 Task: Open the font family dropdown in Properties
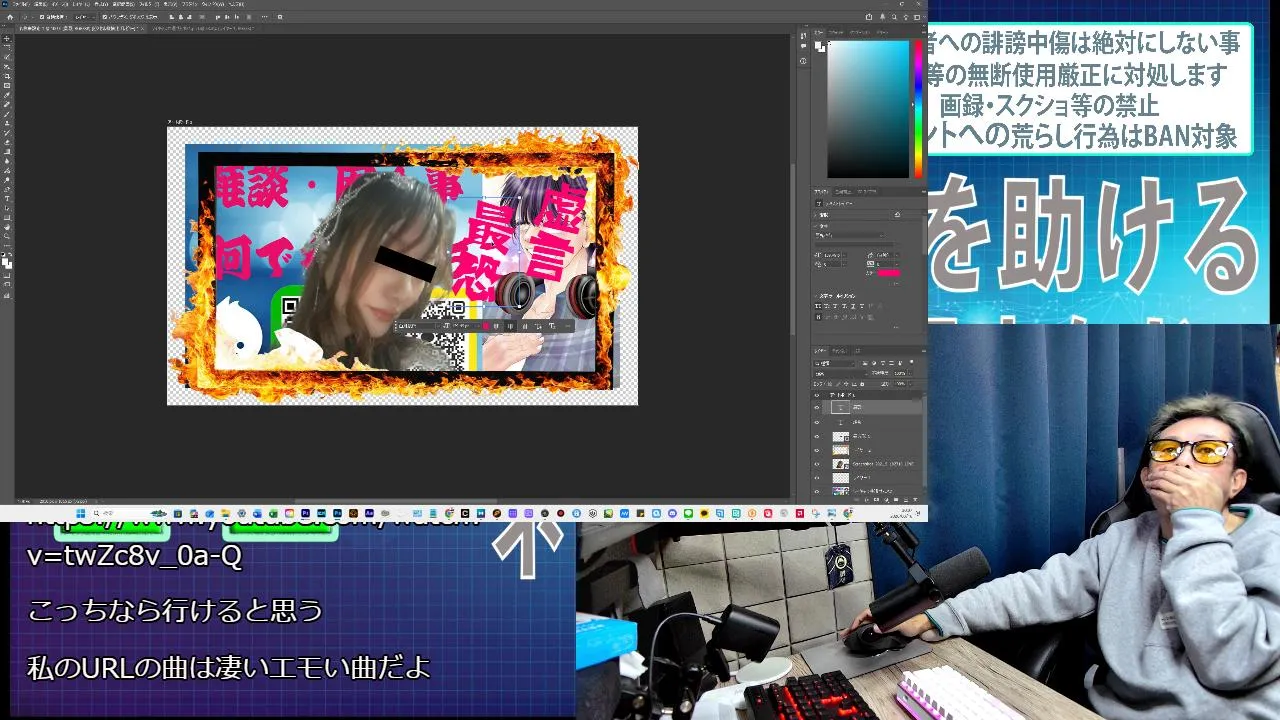tap(850, 235)
